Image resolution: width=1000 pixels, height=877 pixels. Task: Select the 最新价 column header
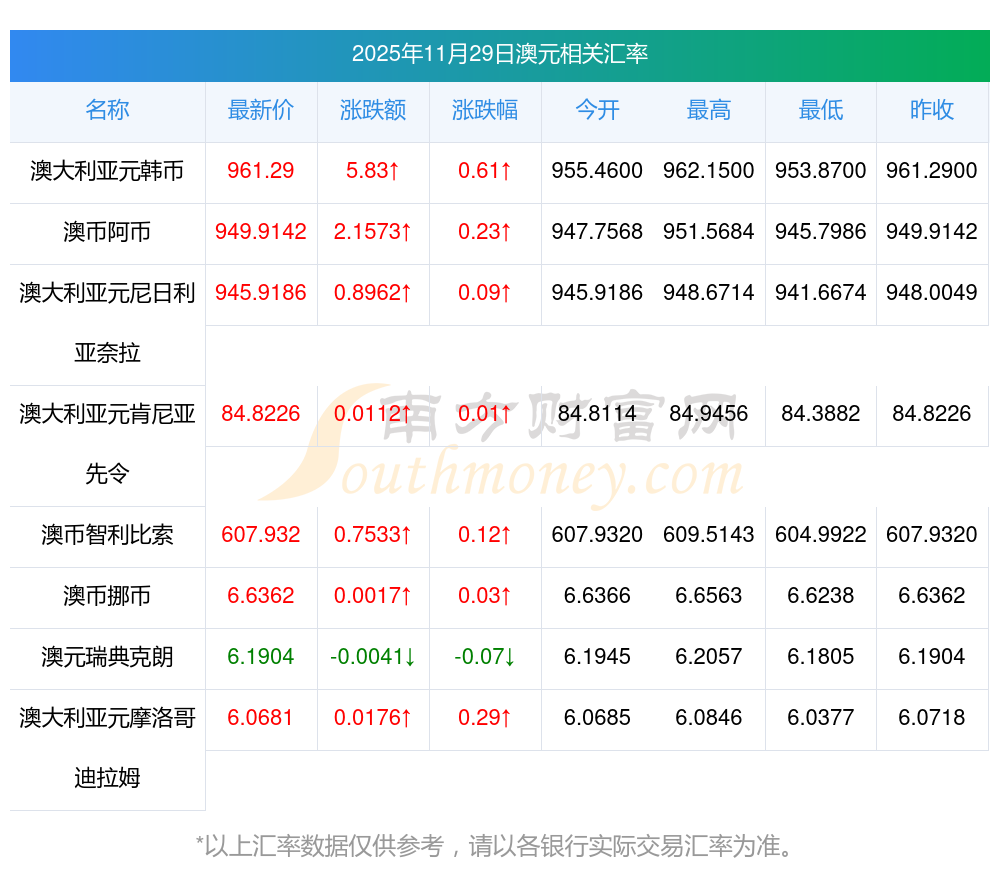[261, 111]
